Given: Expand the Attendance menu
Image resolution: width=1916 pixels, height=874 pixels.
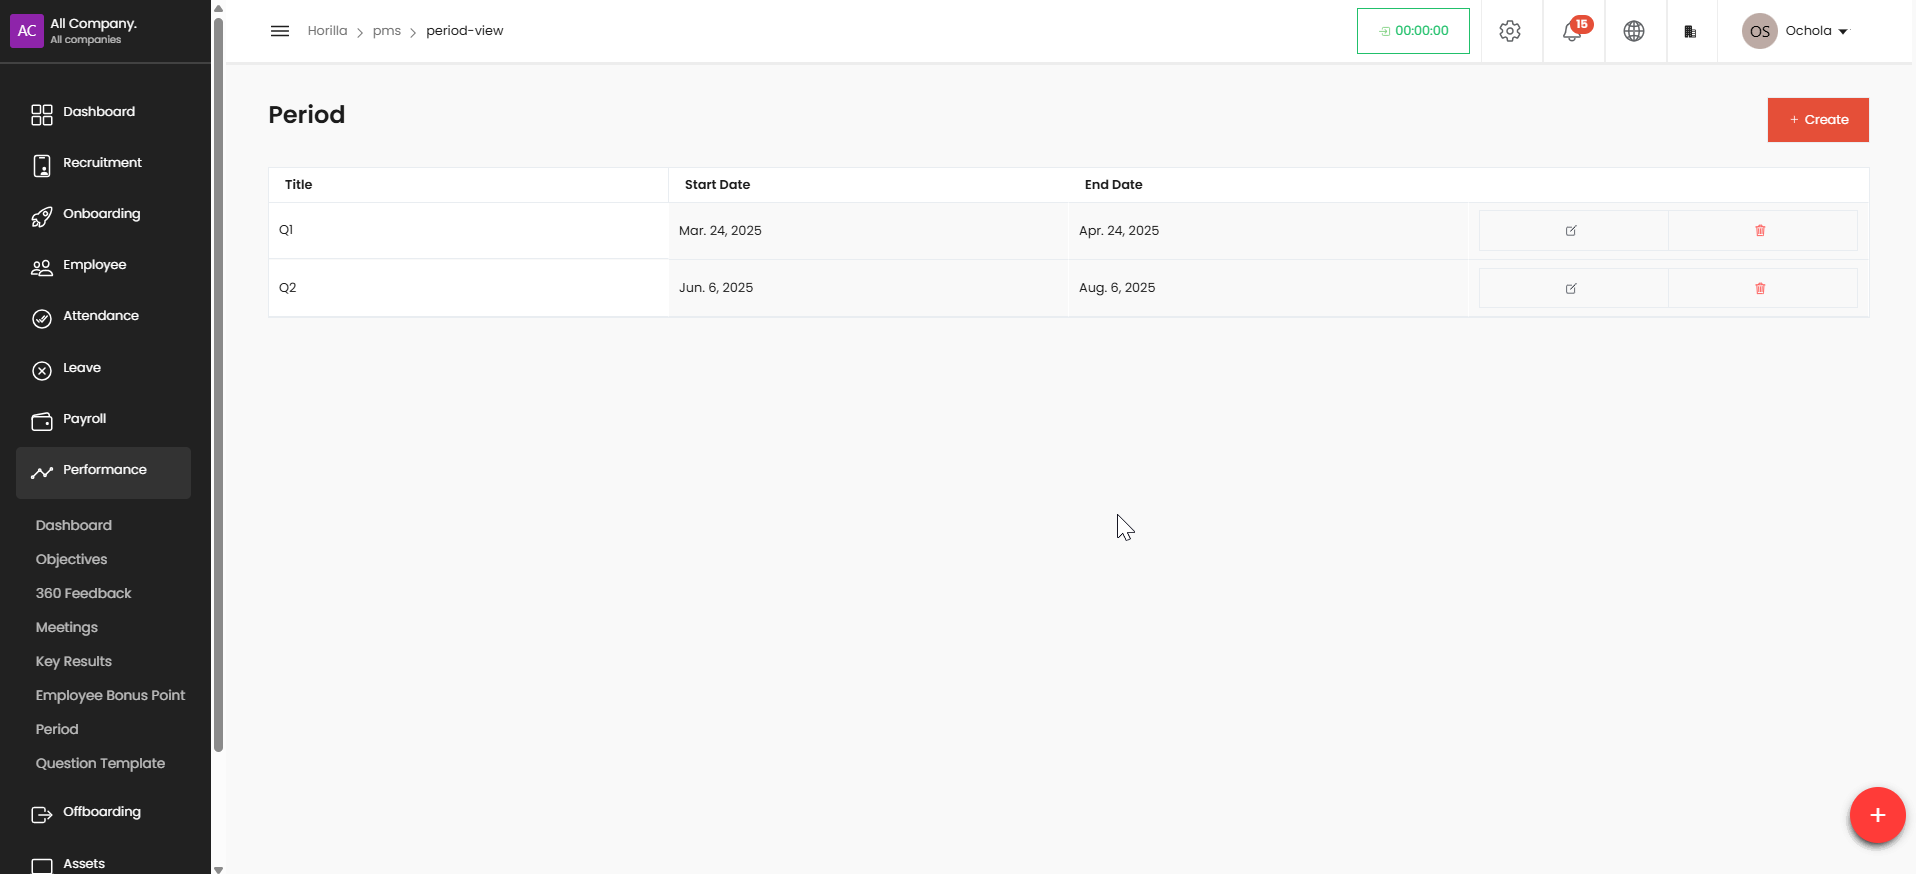Looking at the screenshot, I should point(103,317).
